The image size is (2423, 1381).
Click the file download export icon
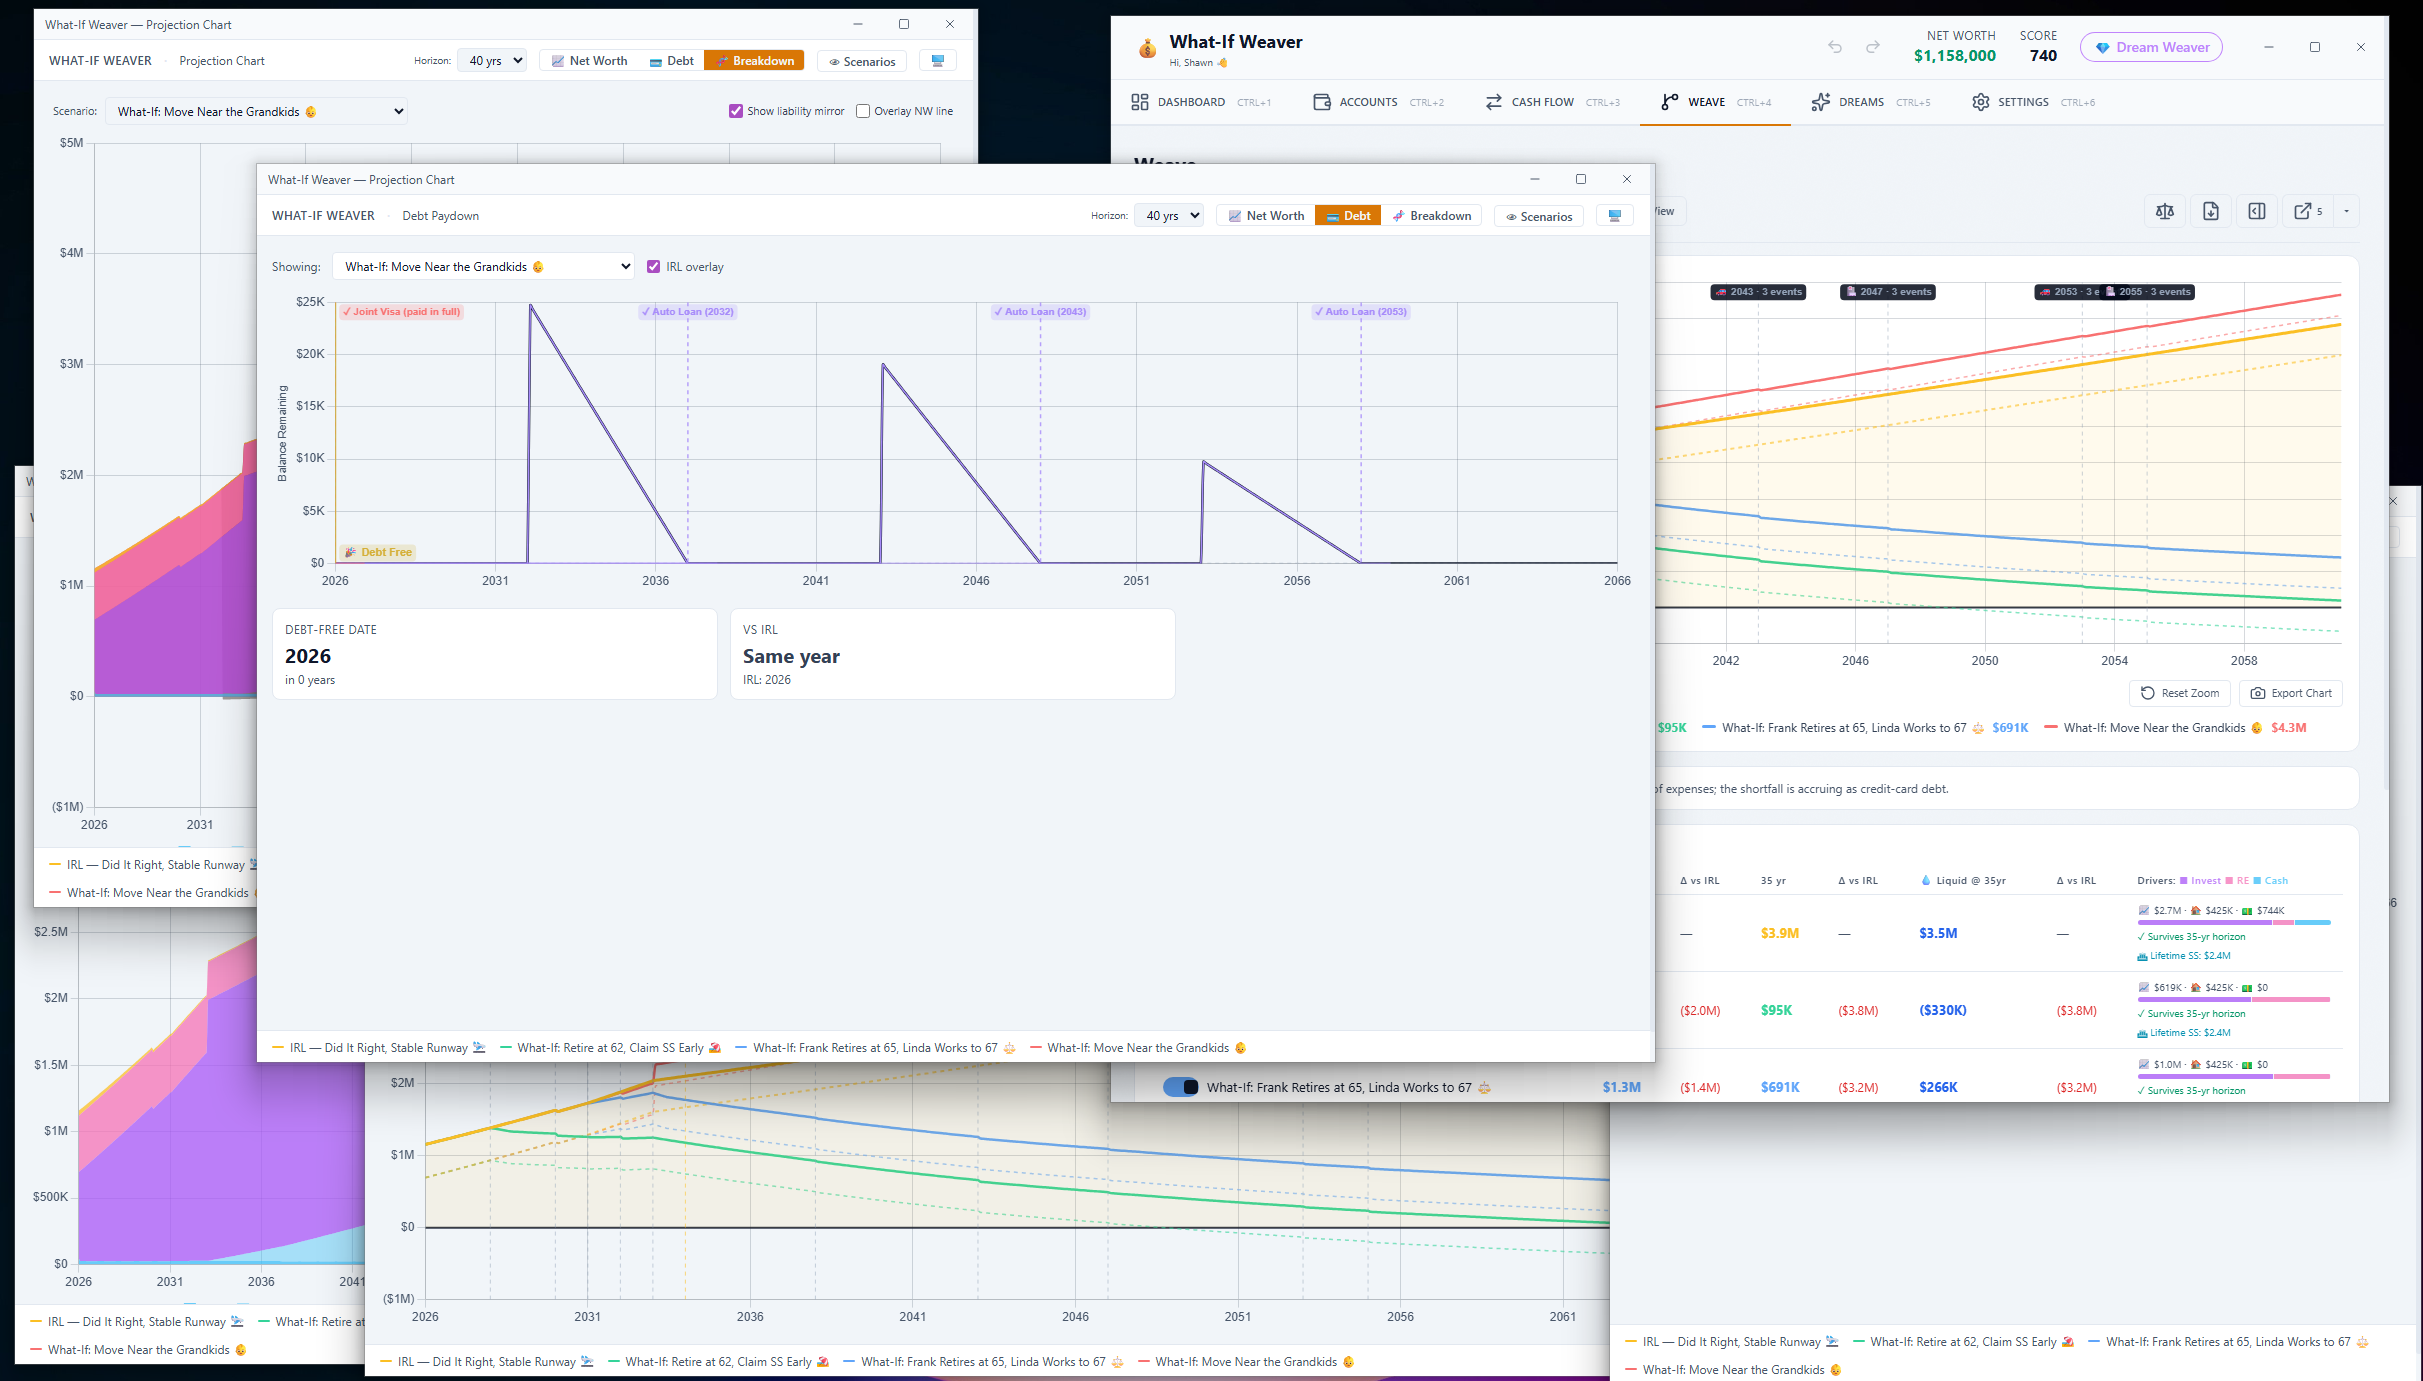tap(2211, 211)
